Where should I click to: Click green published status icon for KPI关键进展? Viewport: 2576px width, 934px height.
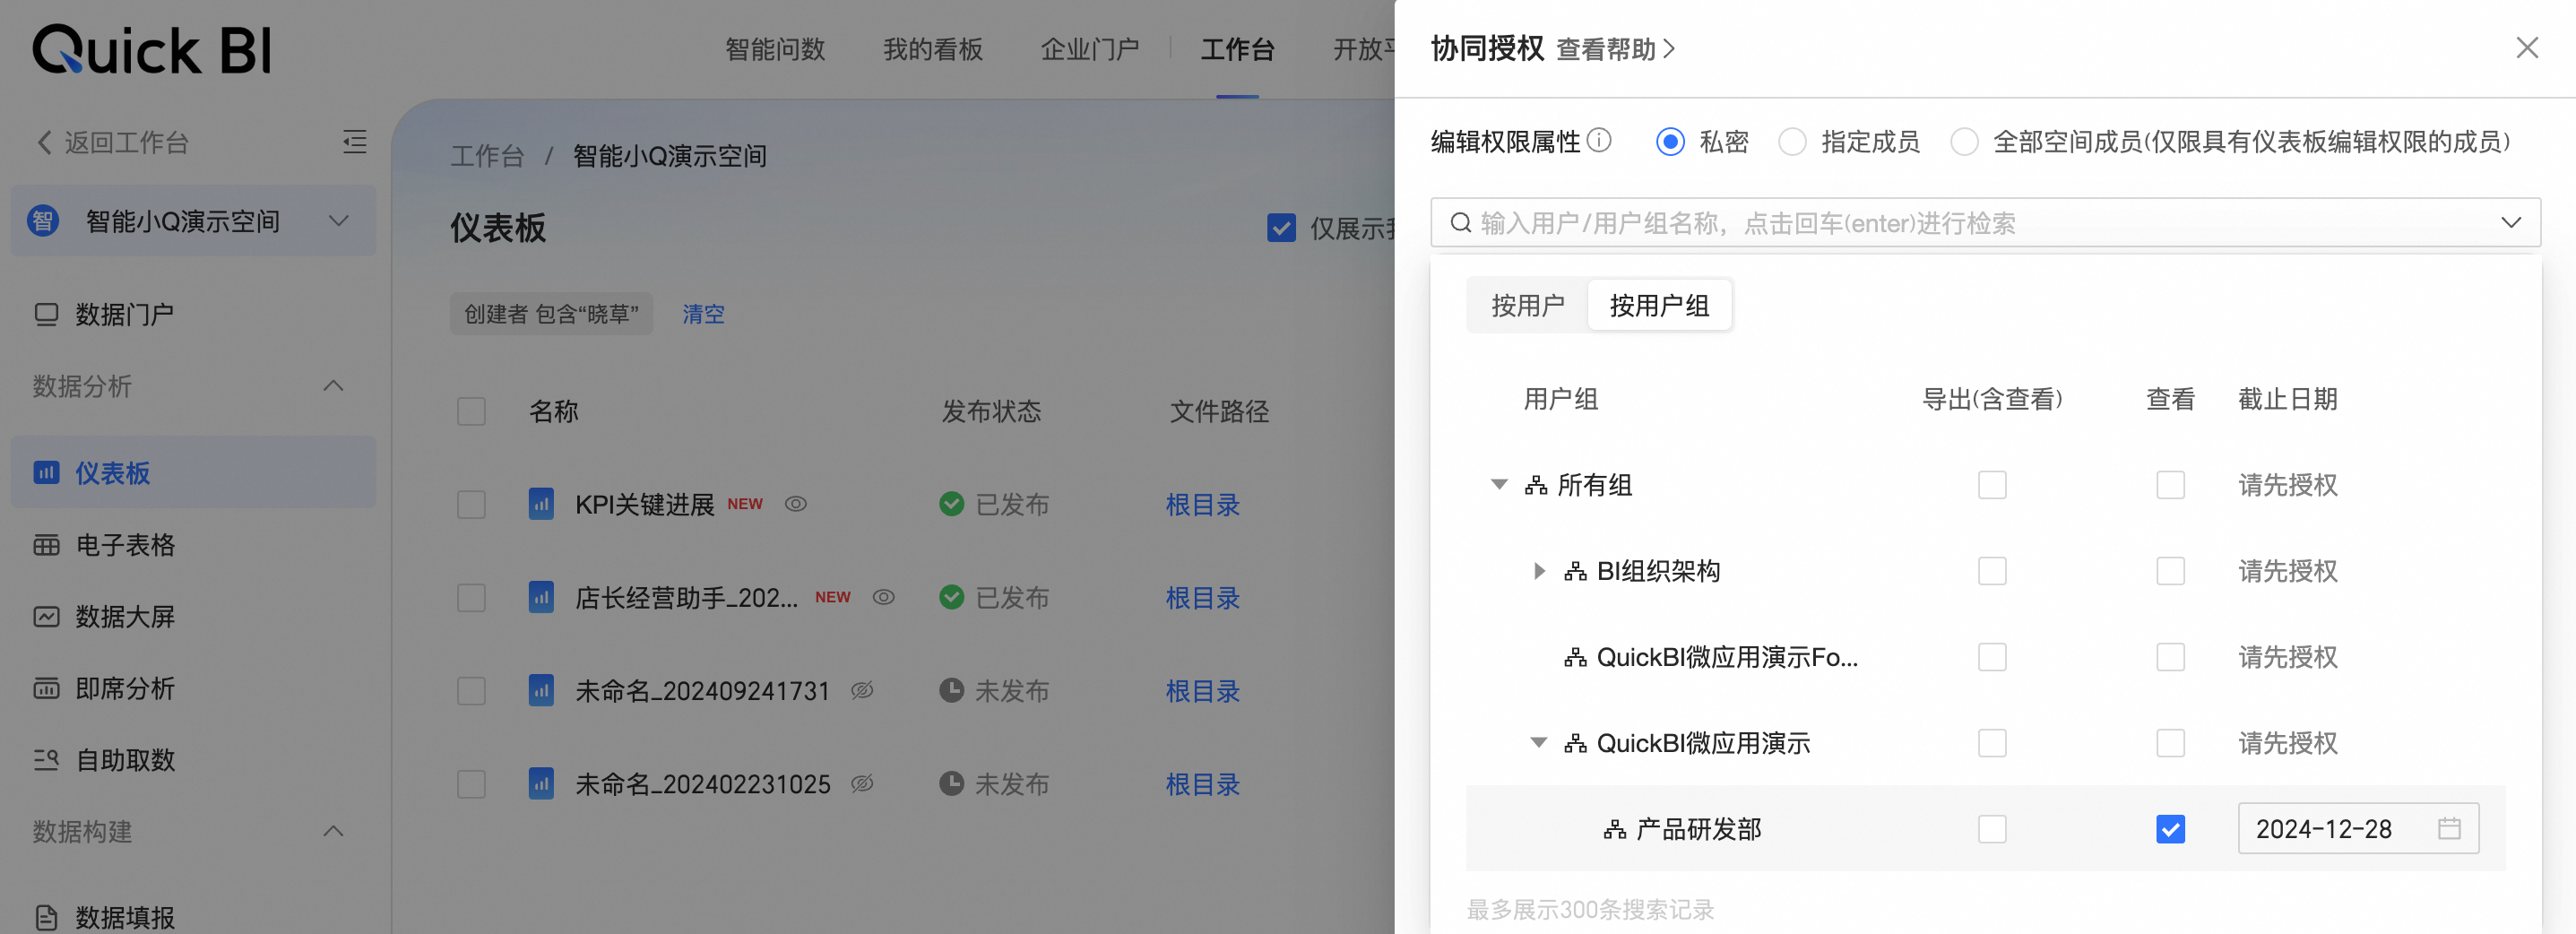(x=952, y=504)
